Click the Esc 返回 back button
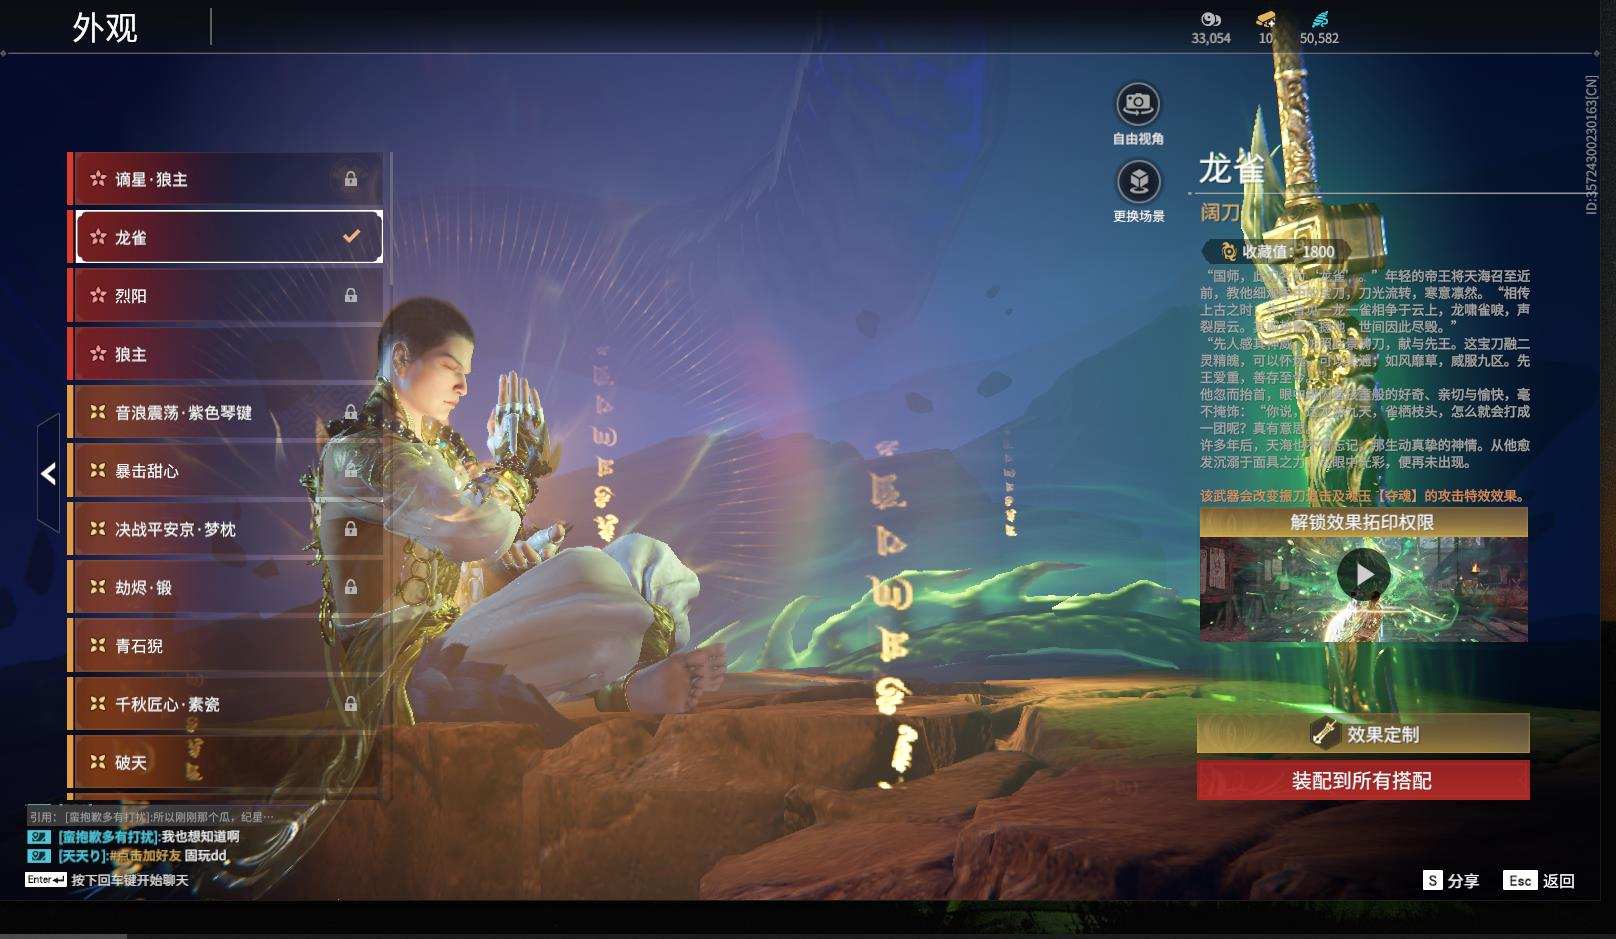The width and height of the screenshot is (1616, 939). pyautogui.click(x=1539, y=880)
